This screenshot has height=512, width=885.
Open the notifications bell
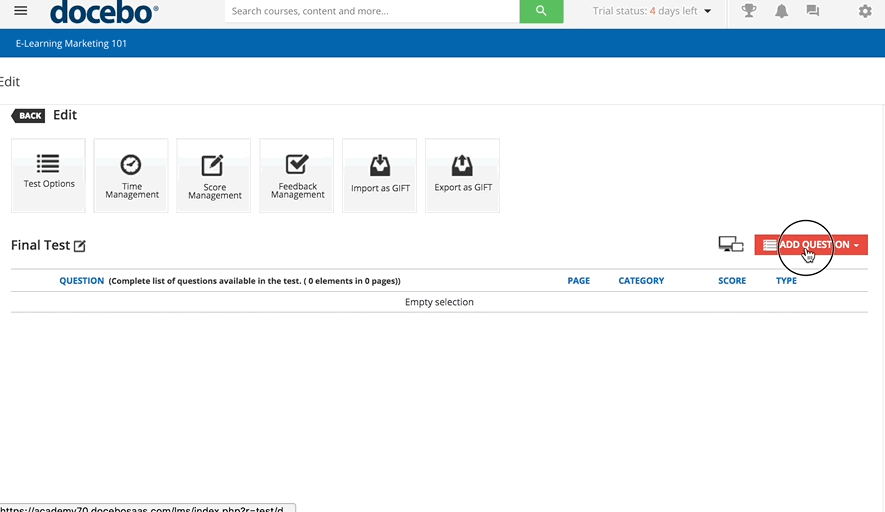(781, 11)
